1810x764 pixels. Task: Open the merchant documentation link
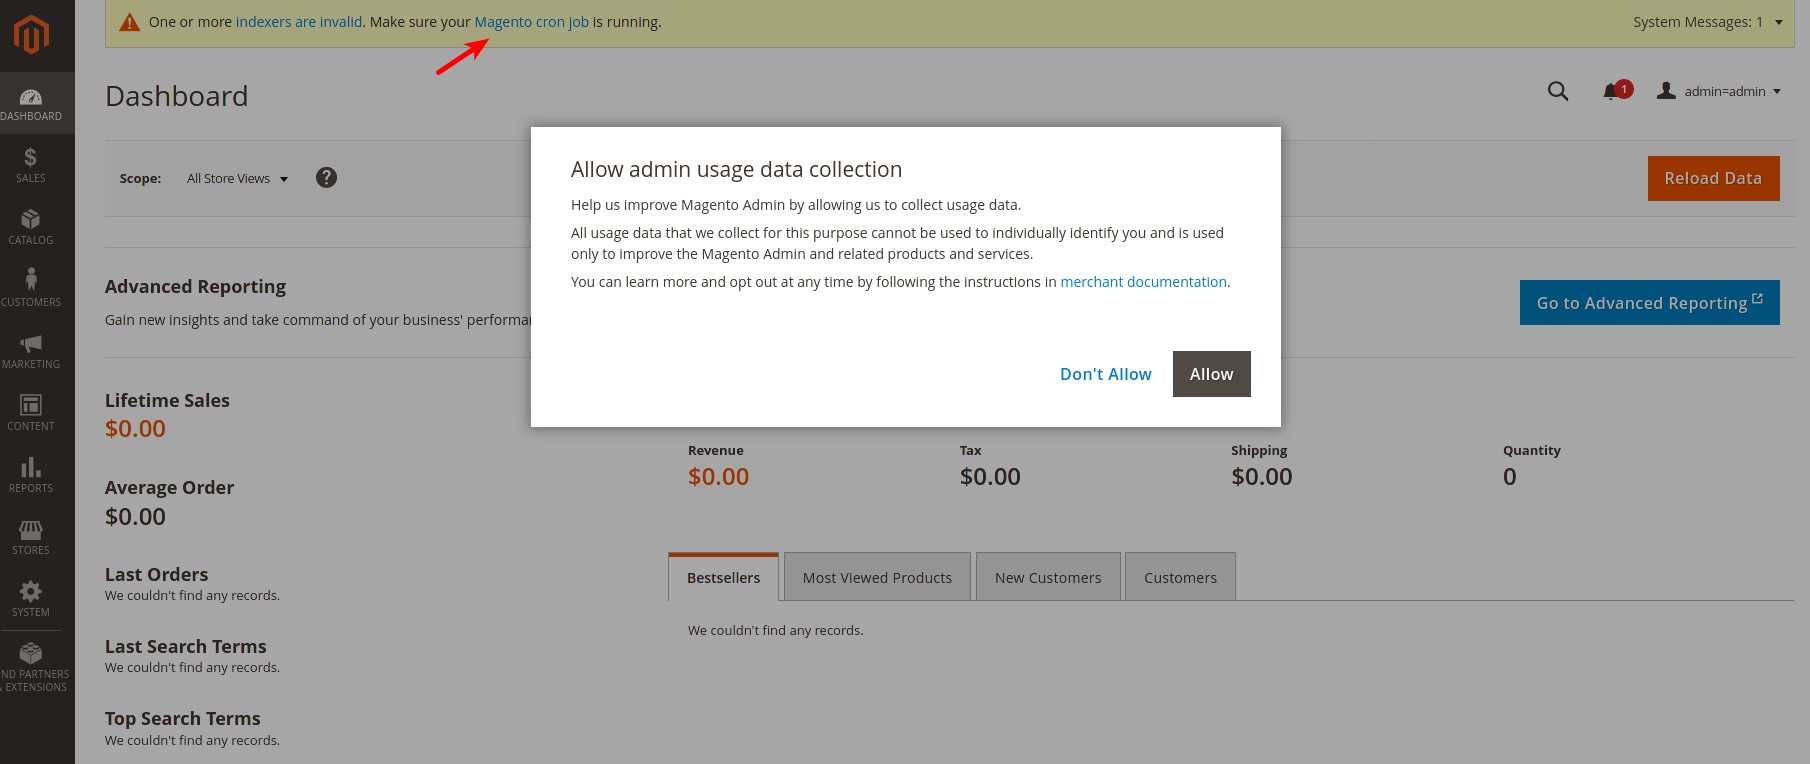pyautogui.click(x=1143, y=282)
